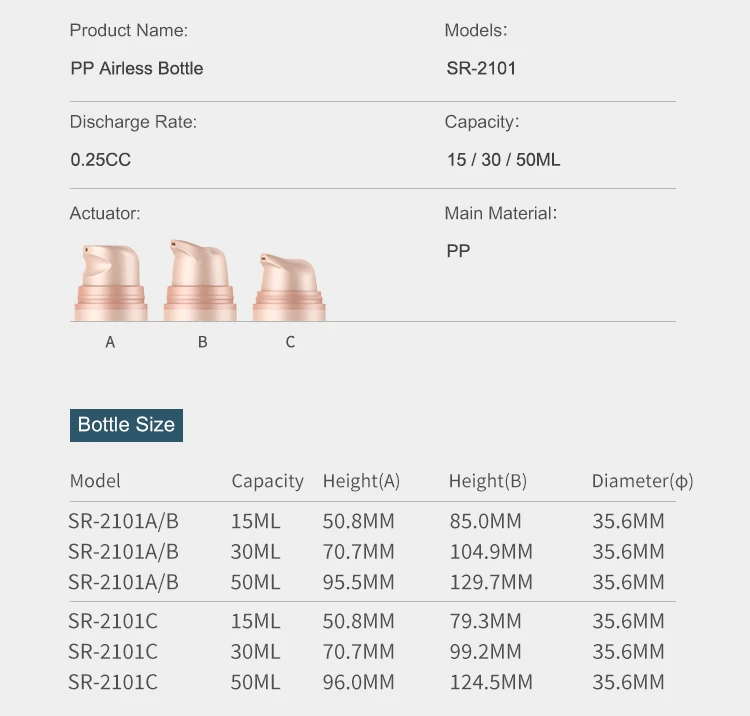Click the Height(A) column header
Image resolution: width=750 pixels, height=716 pixels.
pyautogui.click(x=361, y=481)
